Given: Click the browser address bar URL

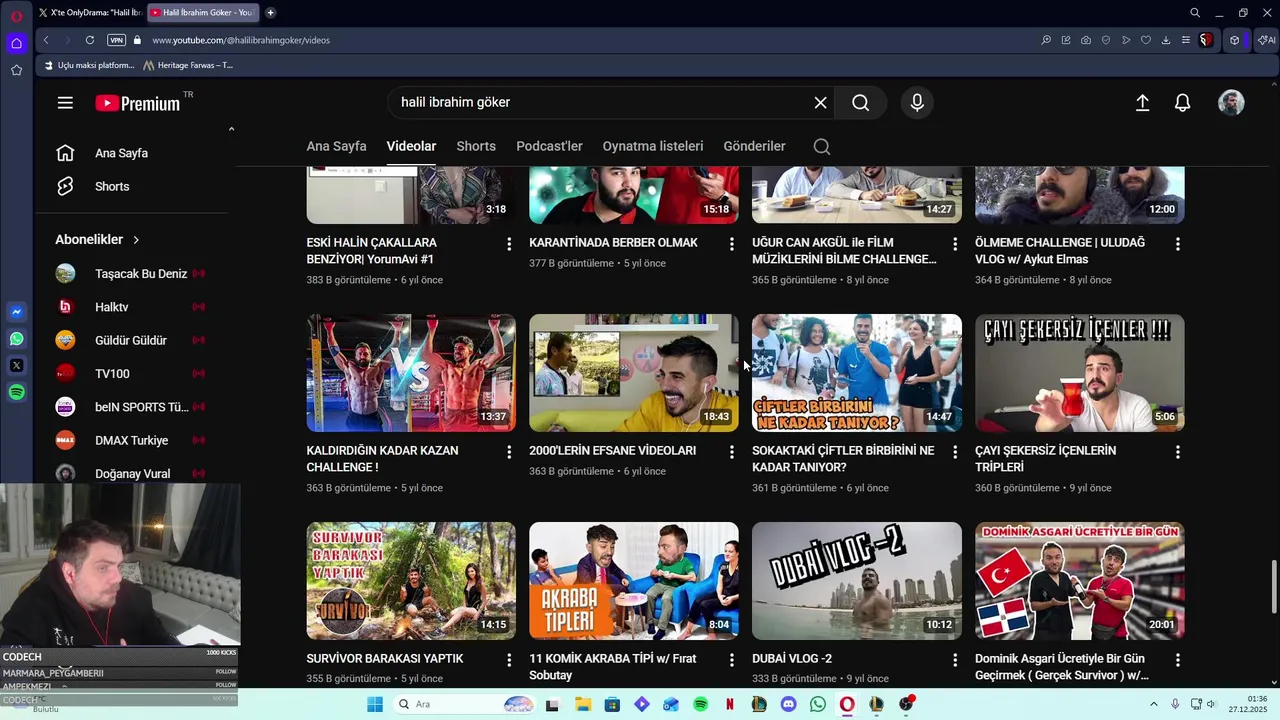Looking at the screenshot, I should tap(241, 40).
